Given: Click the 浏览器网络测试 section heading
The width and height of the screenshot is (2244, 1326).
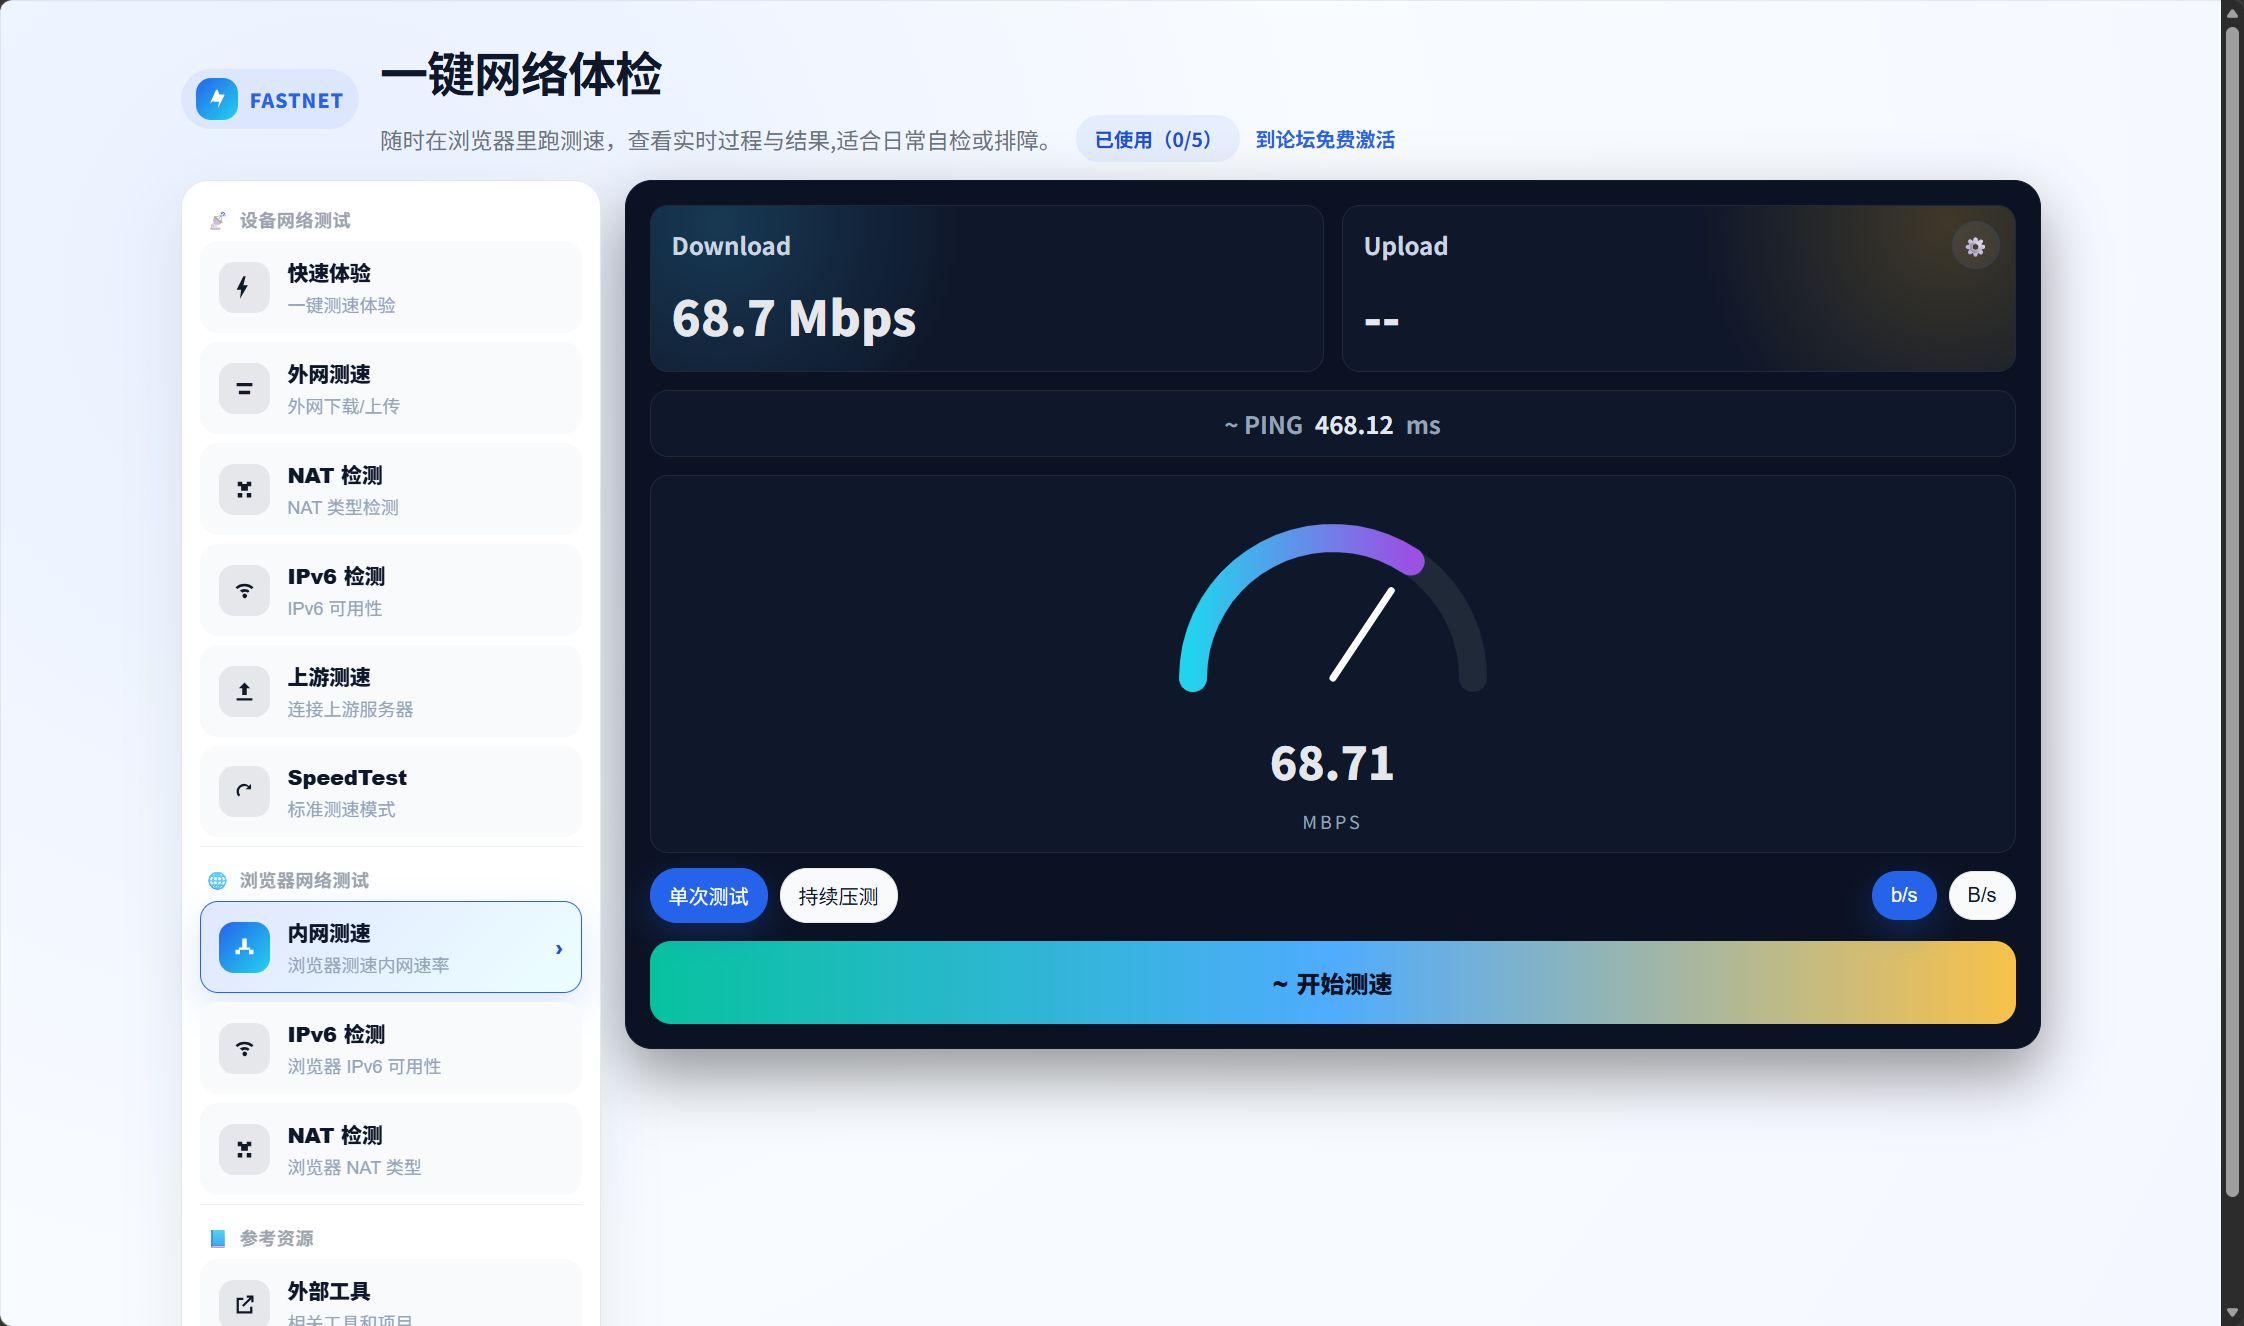Looking at the screenshot, I should coord(304,881).
